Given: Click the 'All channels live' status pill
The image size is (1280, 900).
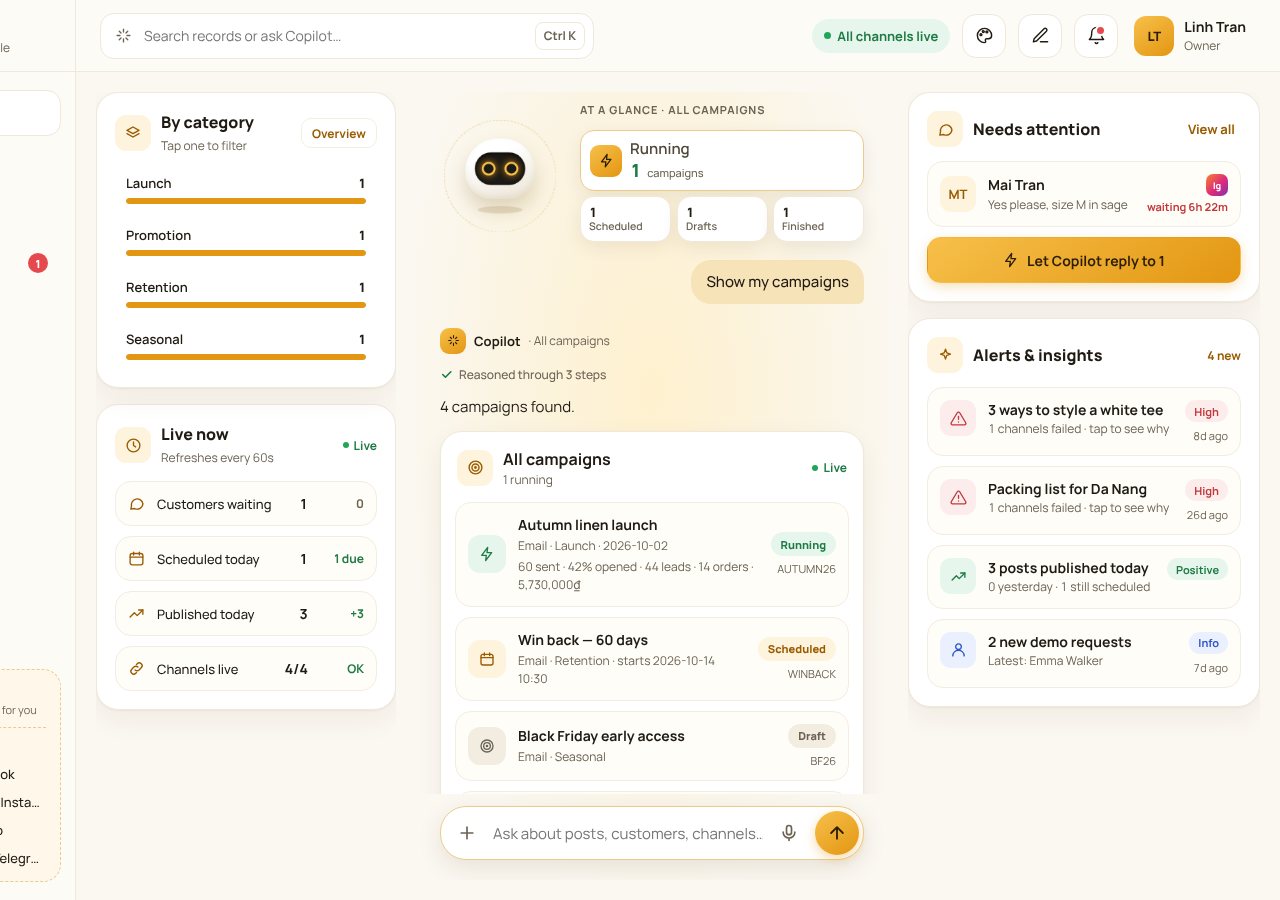Looking at the screenshot, I should tap(881, 36).
